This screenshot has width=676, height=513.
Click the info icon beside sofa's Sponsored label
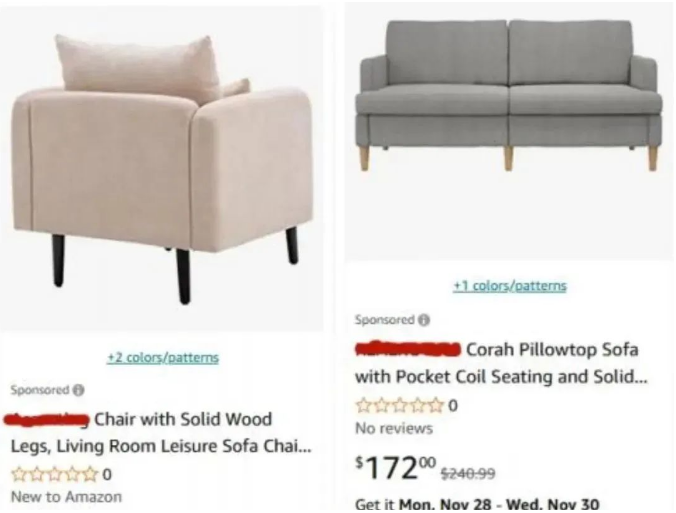(423, 320)
